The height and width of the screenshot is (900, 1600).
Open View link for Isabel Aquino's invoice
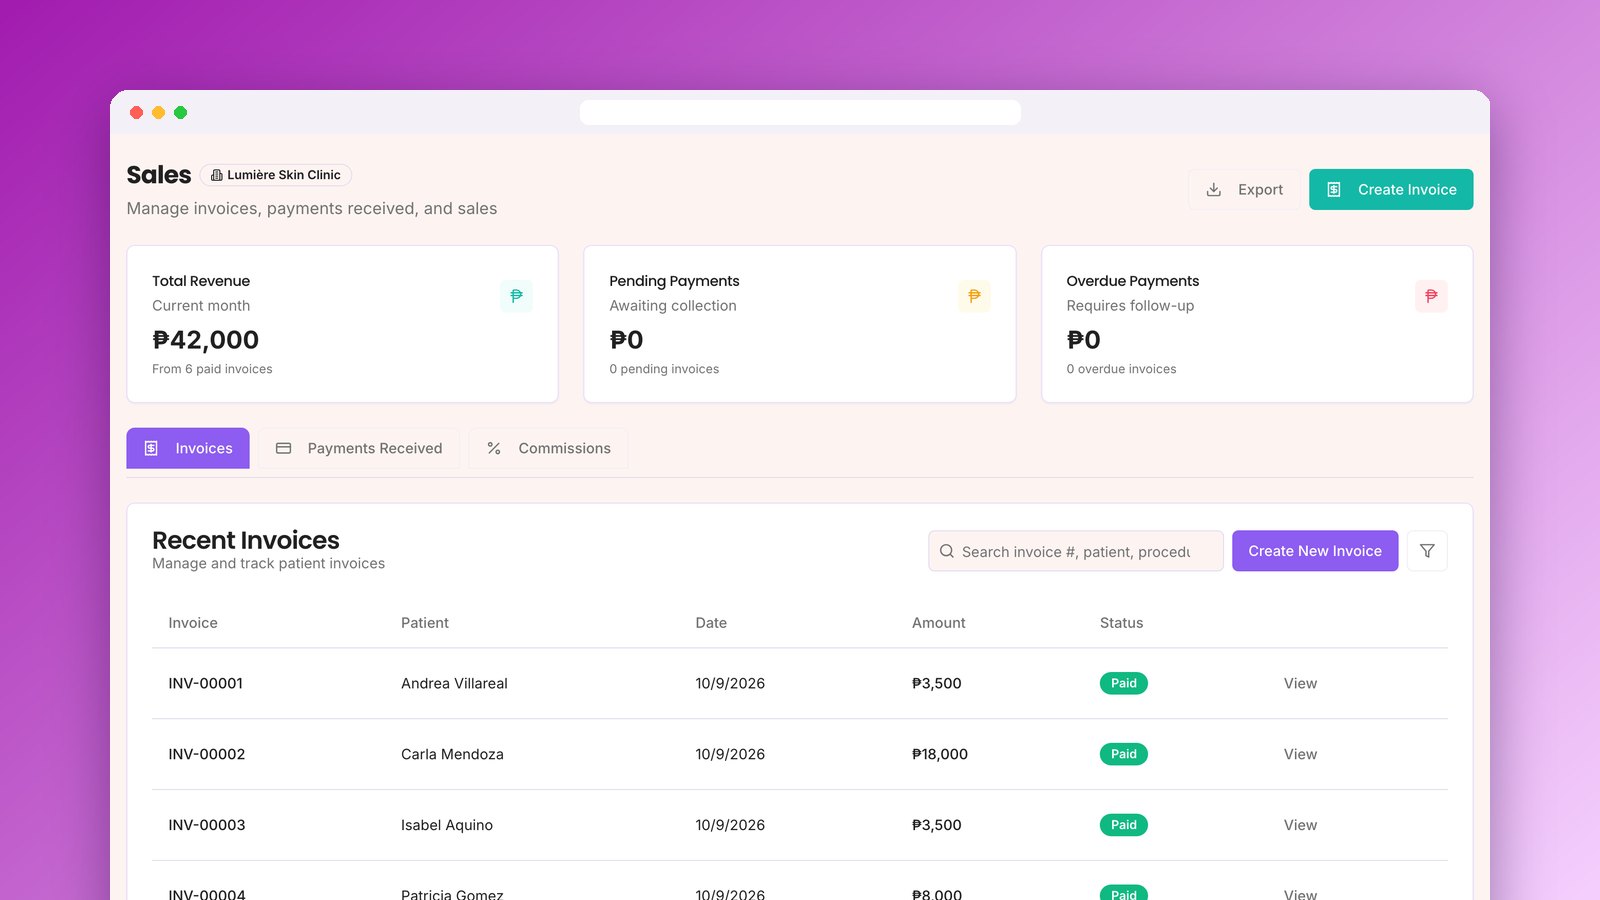point(1300,825)
